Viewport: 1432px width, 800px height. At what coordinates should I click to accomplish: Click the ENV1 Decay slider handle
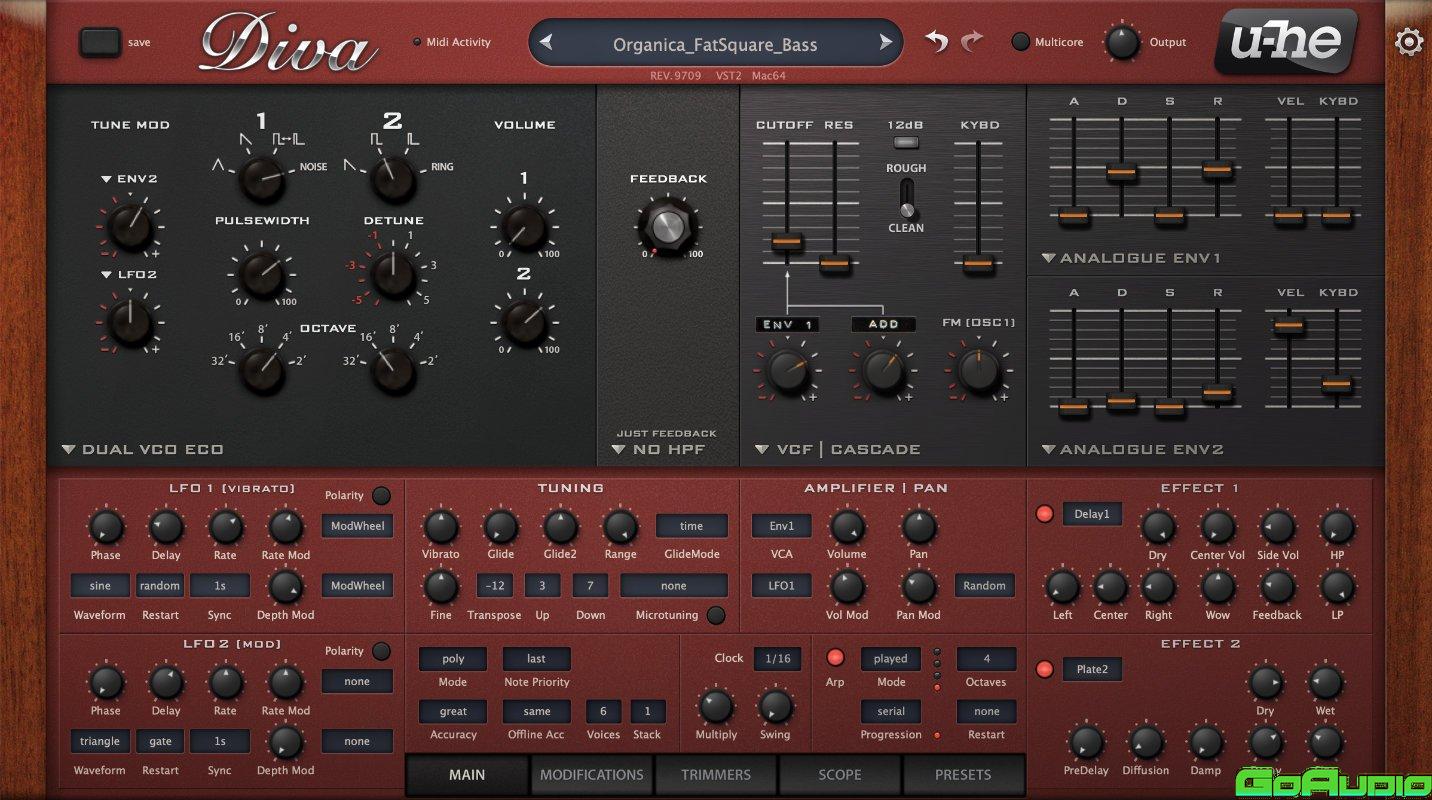(x=1122, y=173)
